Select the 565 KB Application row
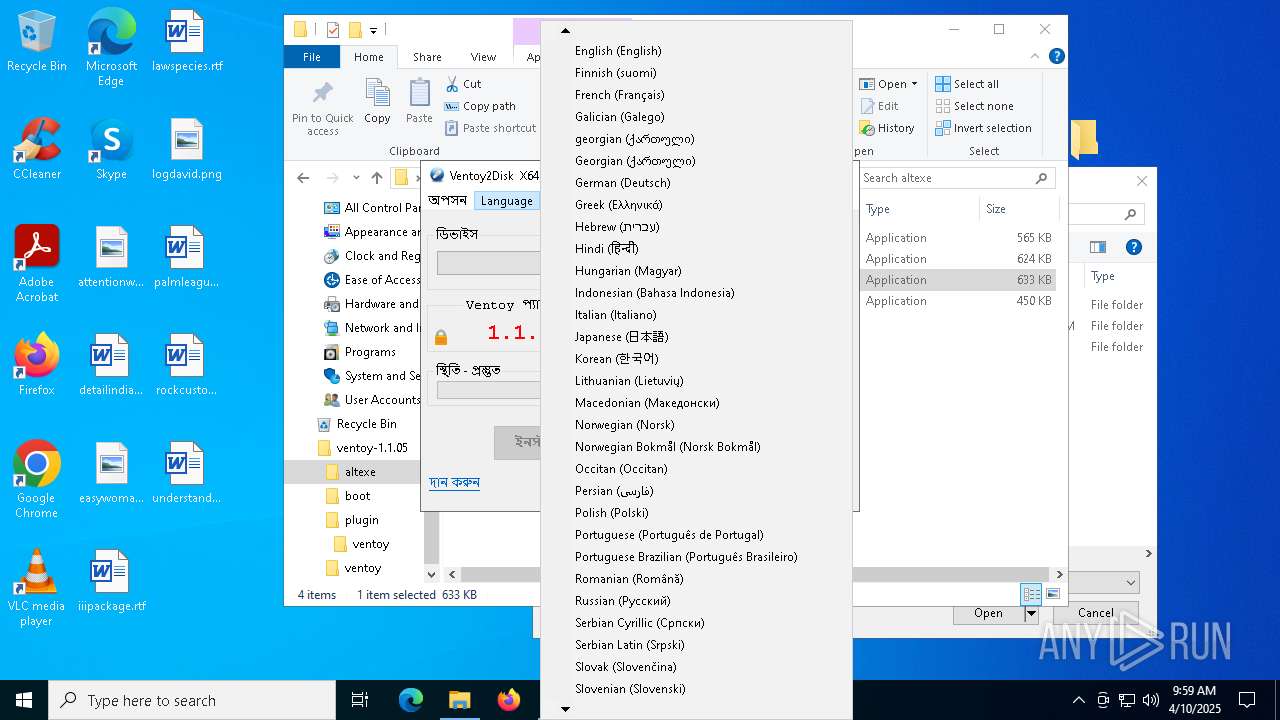This screenshot has width=1280, height=720. (x=958, y=238)
